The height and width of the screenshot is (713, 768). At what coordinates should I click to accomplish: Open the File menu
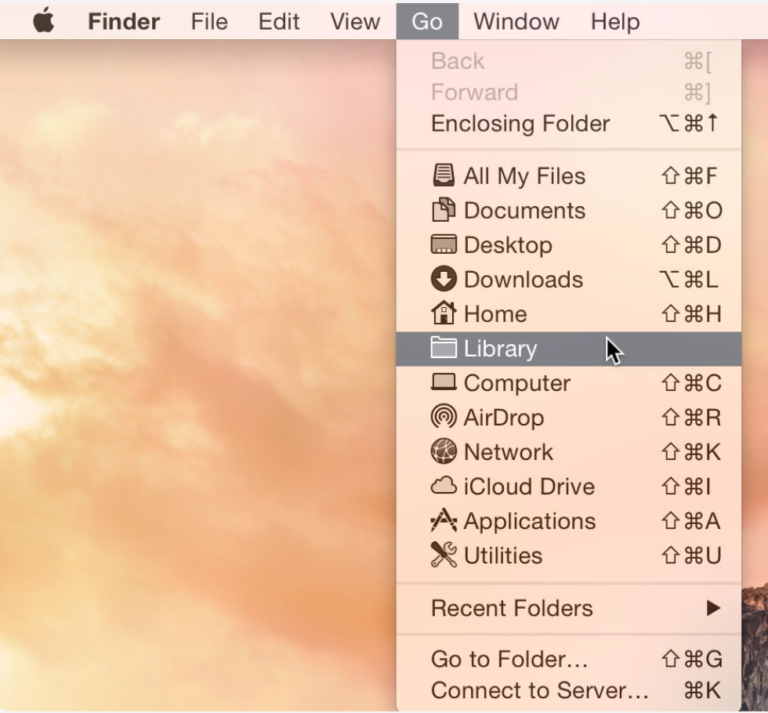pyautogui.click(x=209, y=22)
